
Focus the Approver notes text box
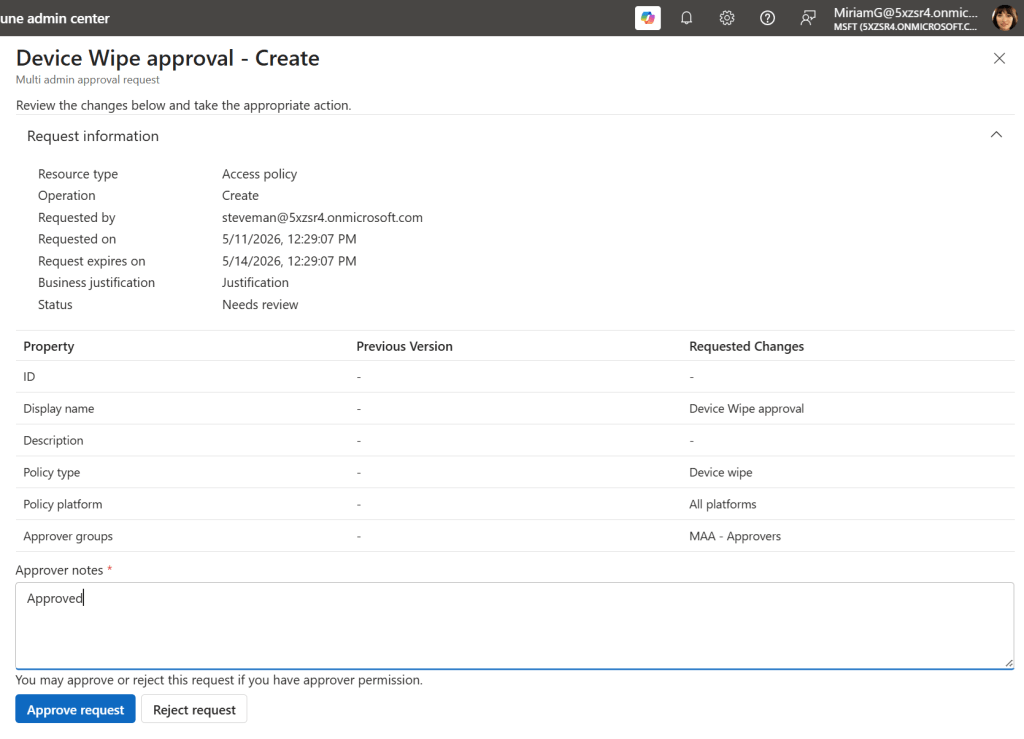pyautogui.click(x=515, y=625)
